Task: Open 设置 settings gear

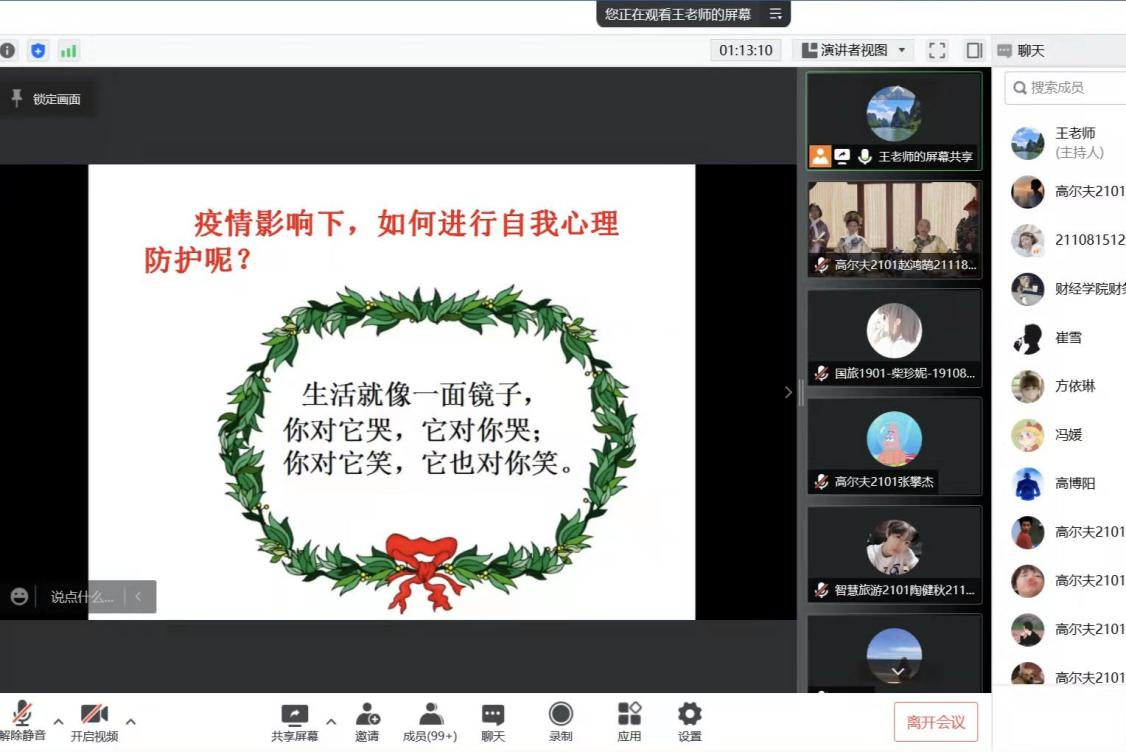Action: coord(690,715)
